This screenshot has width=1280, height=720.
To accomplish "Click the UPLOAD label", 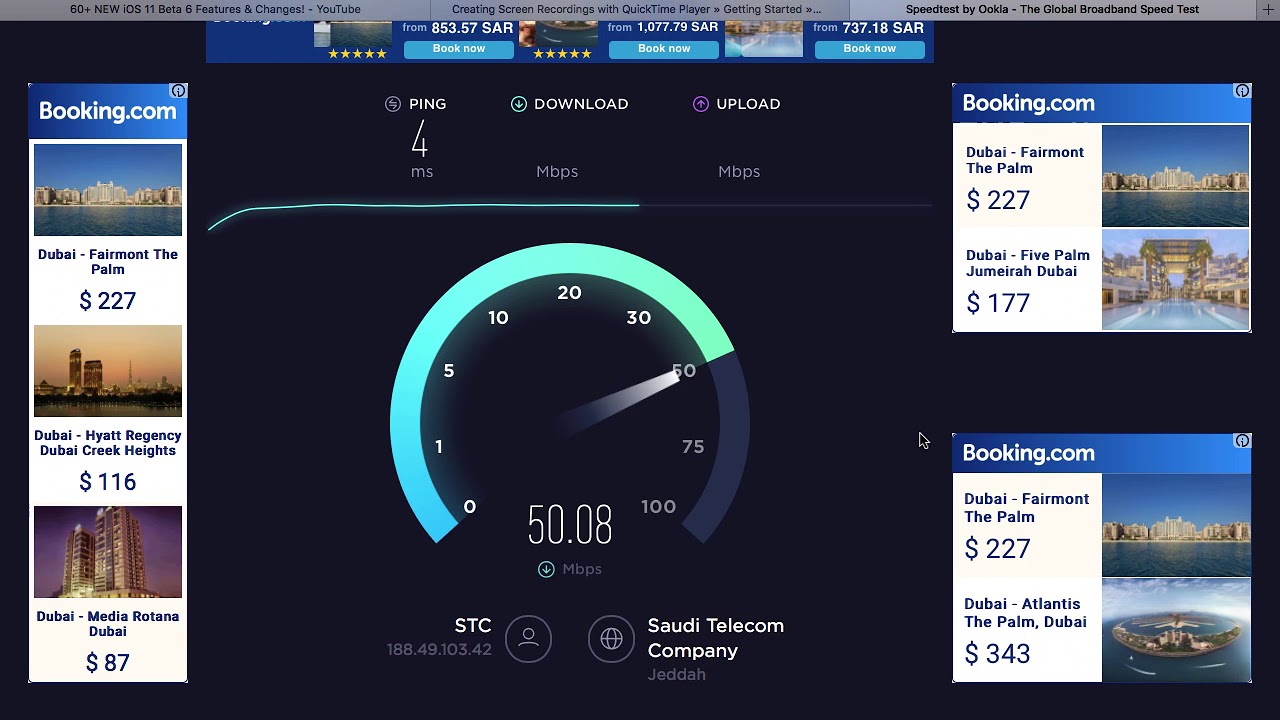I will [x=748, y=104].
